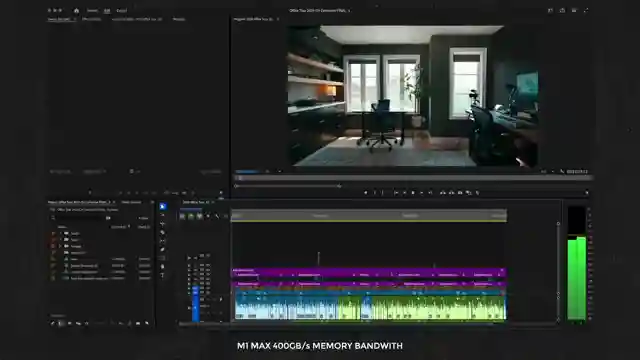Toggle Snap in the timeline
The height and width of the screenshot is (360, 640).
[x=191, y=216]
